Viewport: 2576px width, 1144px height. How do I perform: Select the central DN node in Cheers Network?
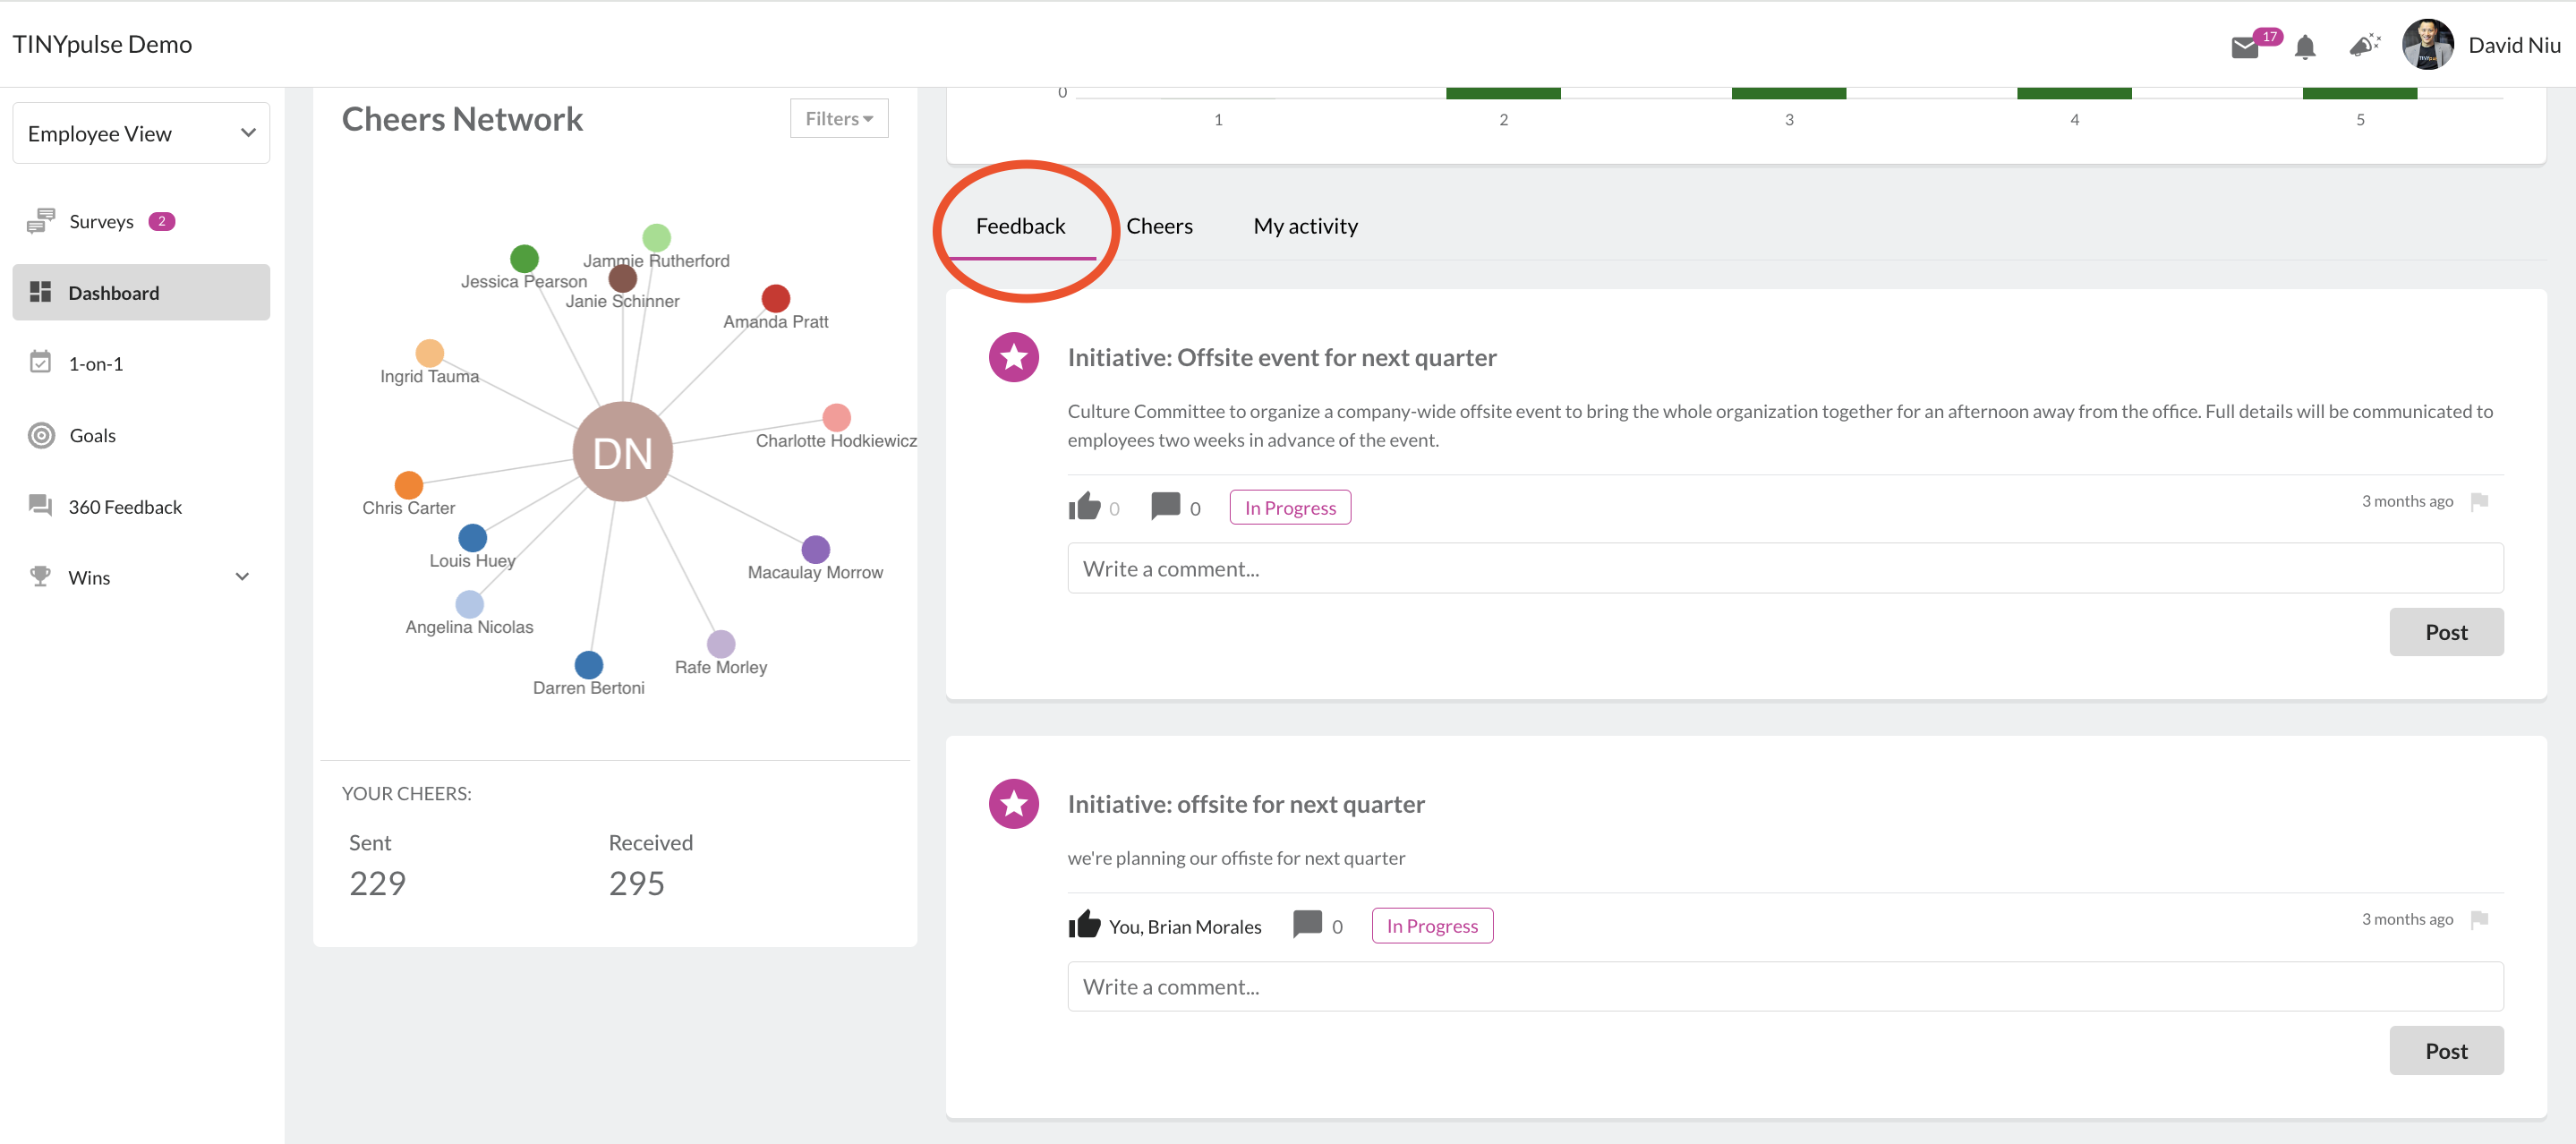[x=622, y=452]
